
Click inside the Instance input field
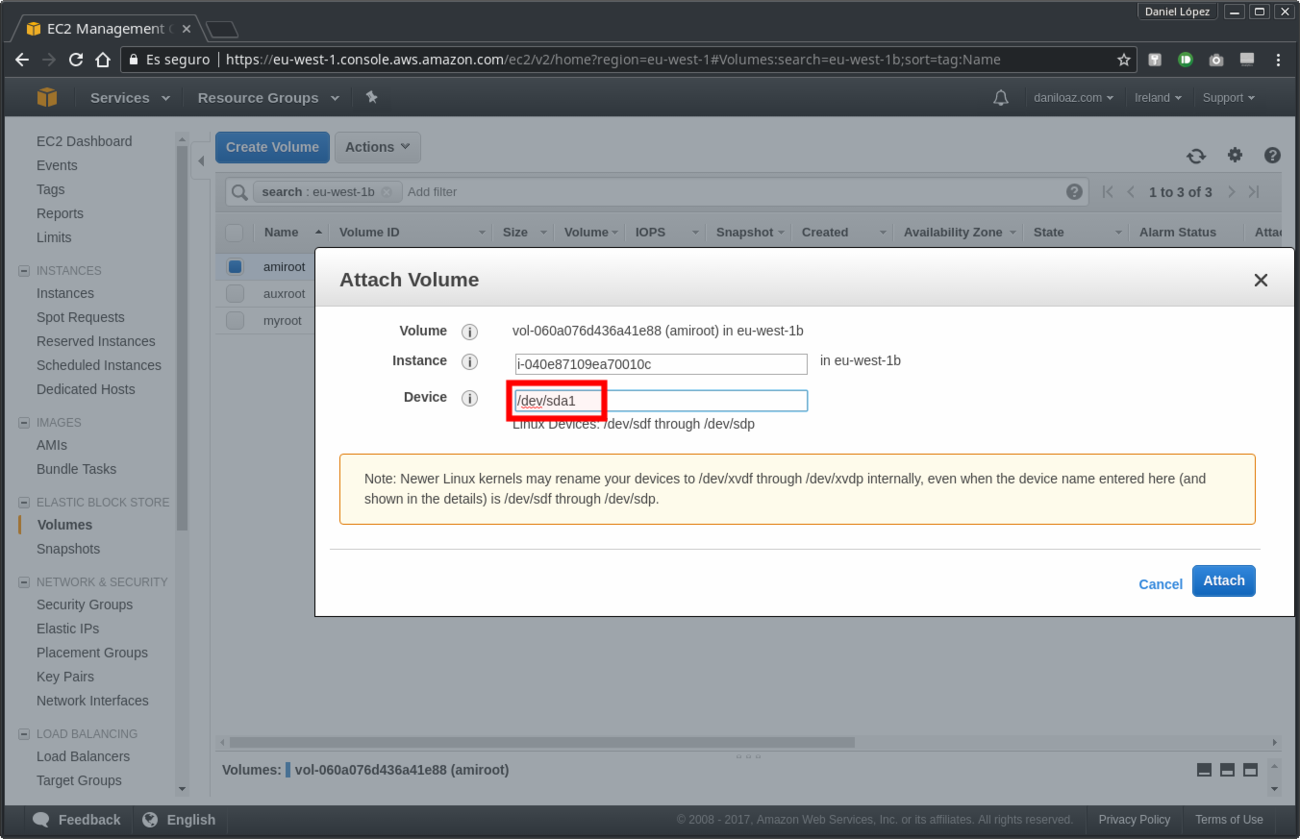[660, 364]
